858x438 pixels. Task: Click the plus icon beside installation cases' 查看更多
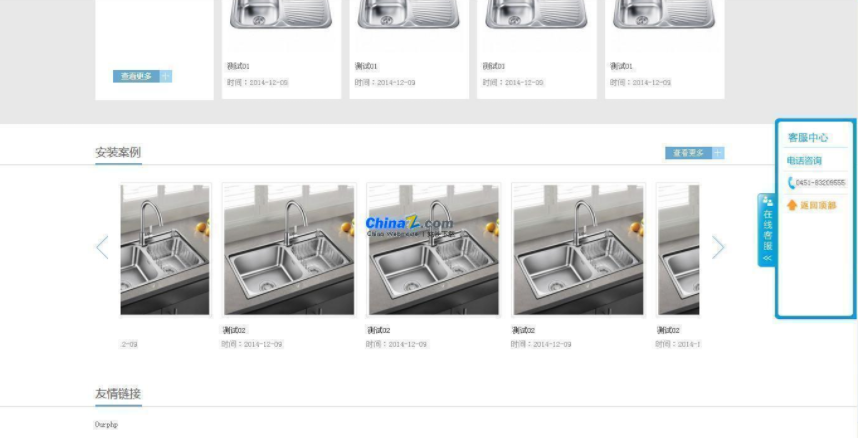(x=718, y=153)
